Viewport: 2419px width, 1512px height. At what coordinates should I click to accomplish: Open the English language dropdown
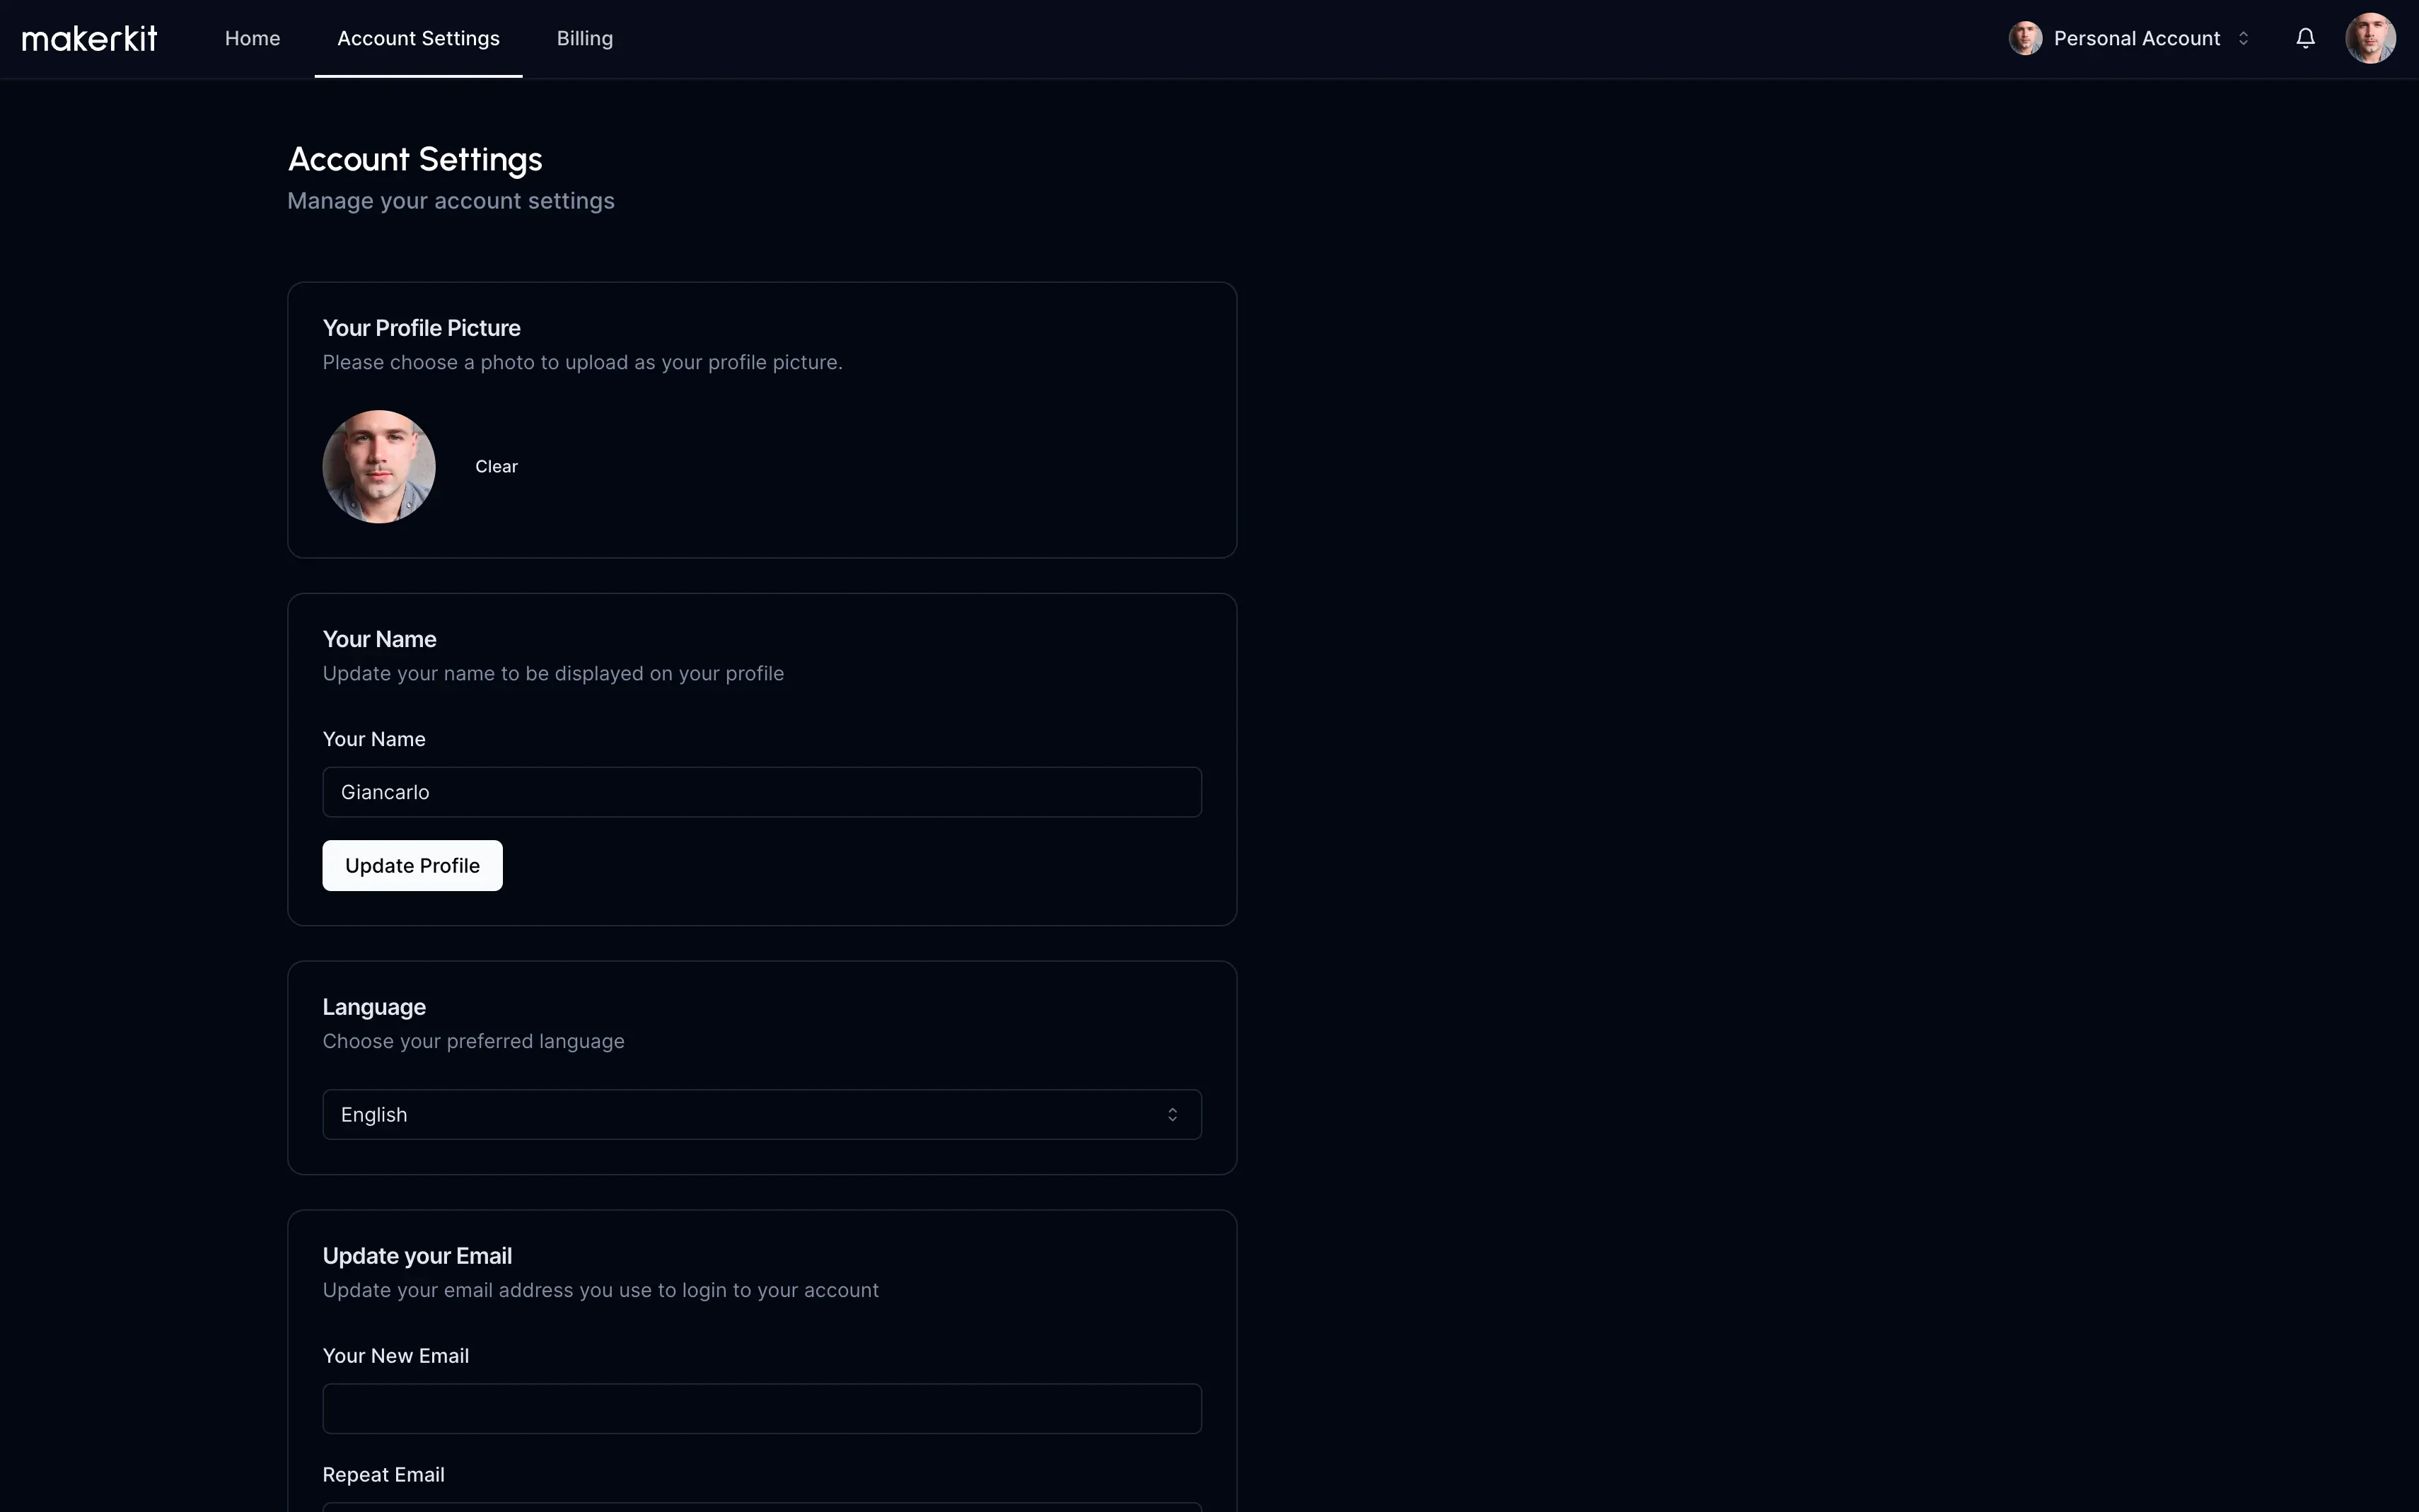761,1115
